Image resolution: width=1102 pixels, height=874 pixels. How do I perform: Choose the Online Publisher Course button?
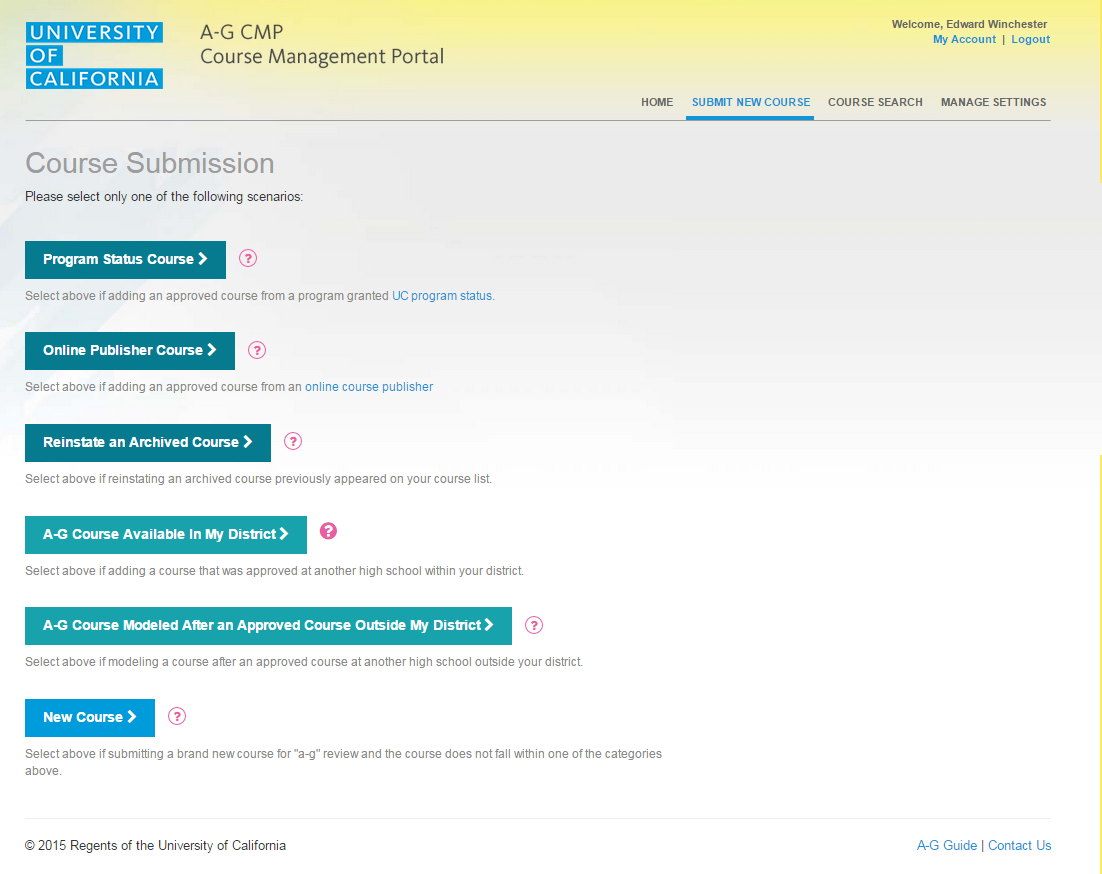[x=130, y=351]
